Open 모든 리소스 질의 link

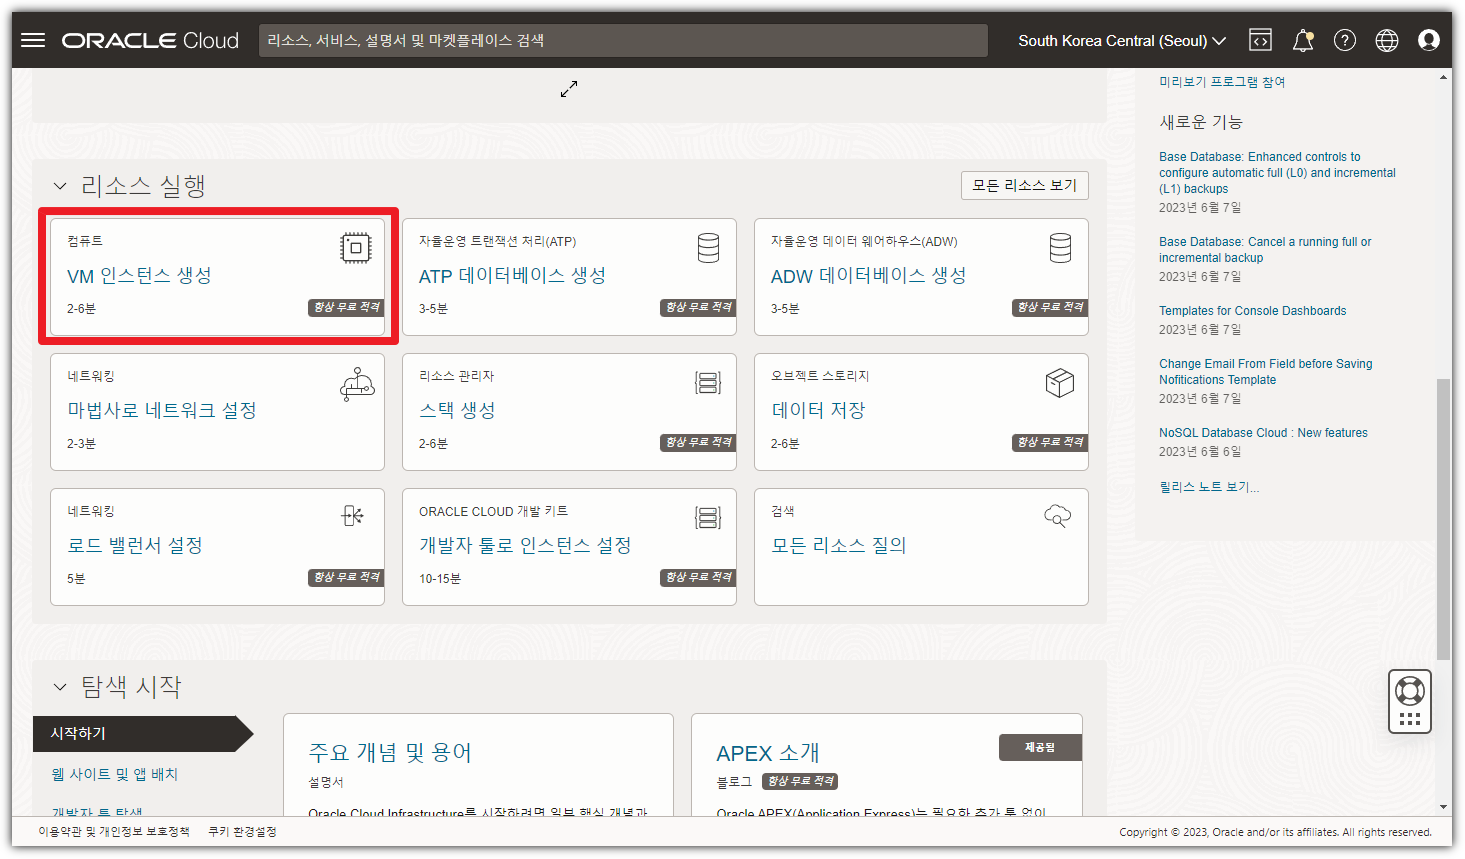838,545
